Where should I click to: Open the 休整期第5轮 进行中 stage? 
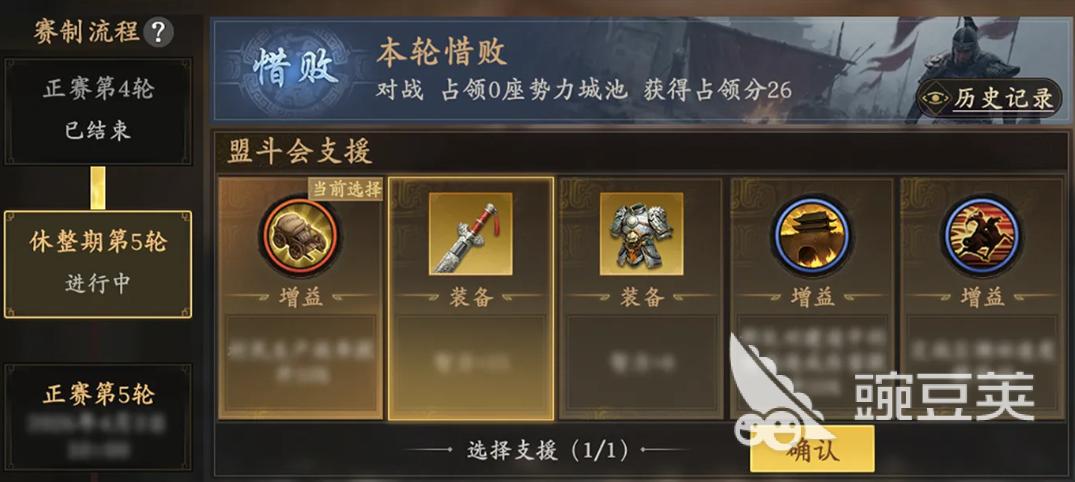pyautogui.click(x=99, y=264)
